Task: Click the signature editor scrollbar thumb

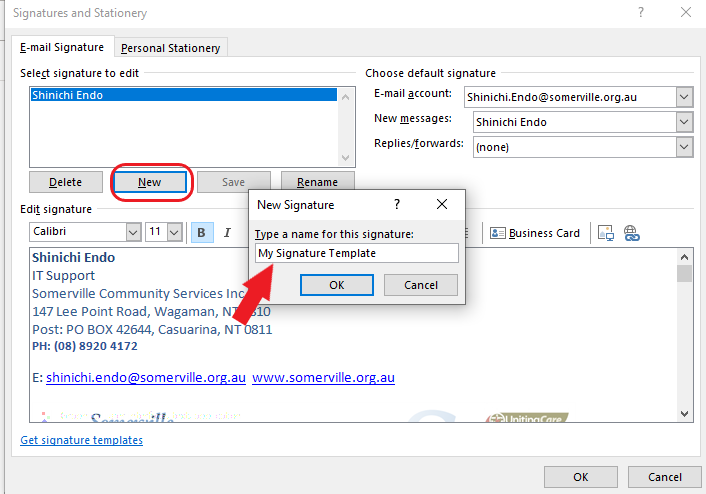Action: coord(684,274)
